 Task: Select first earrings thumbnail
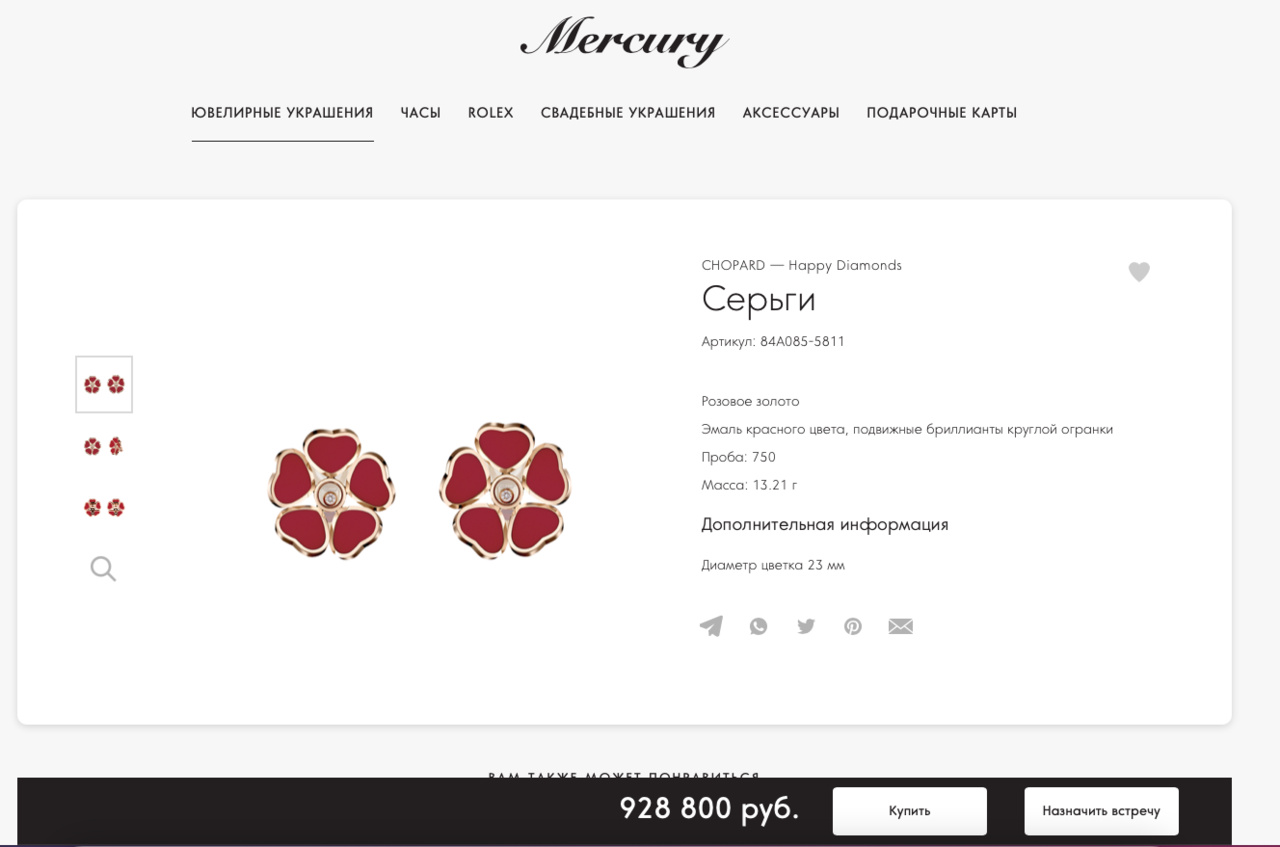(x=104, y=384)
